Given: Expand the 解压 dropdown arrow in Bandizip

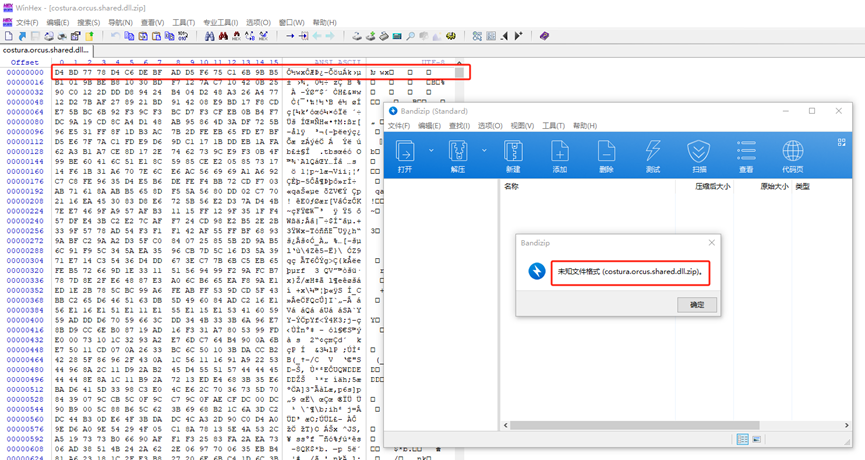Looking at the screenshot, I should [x=484, y=150].
